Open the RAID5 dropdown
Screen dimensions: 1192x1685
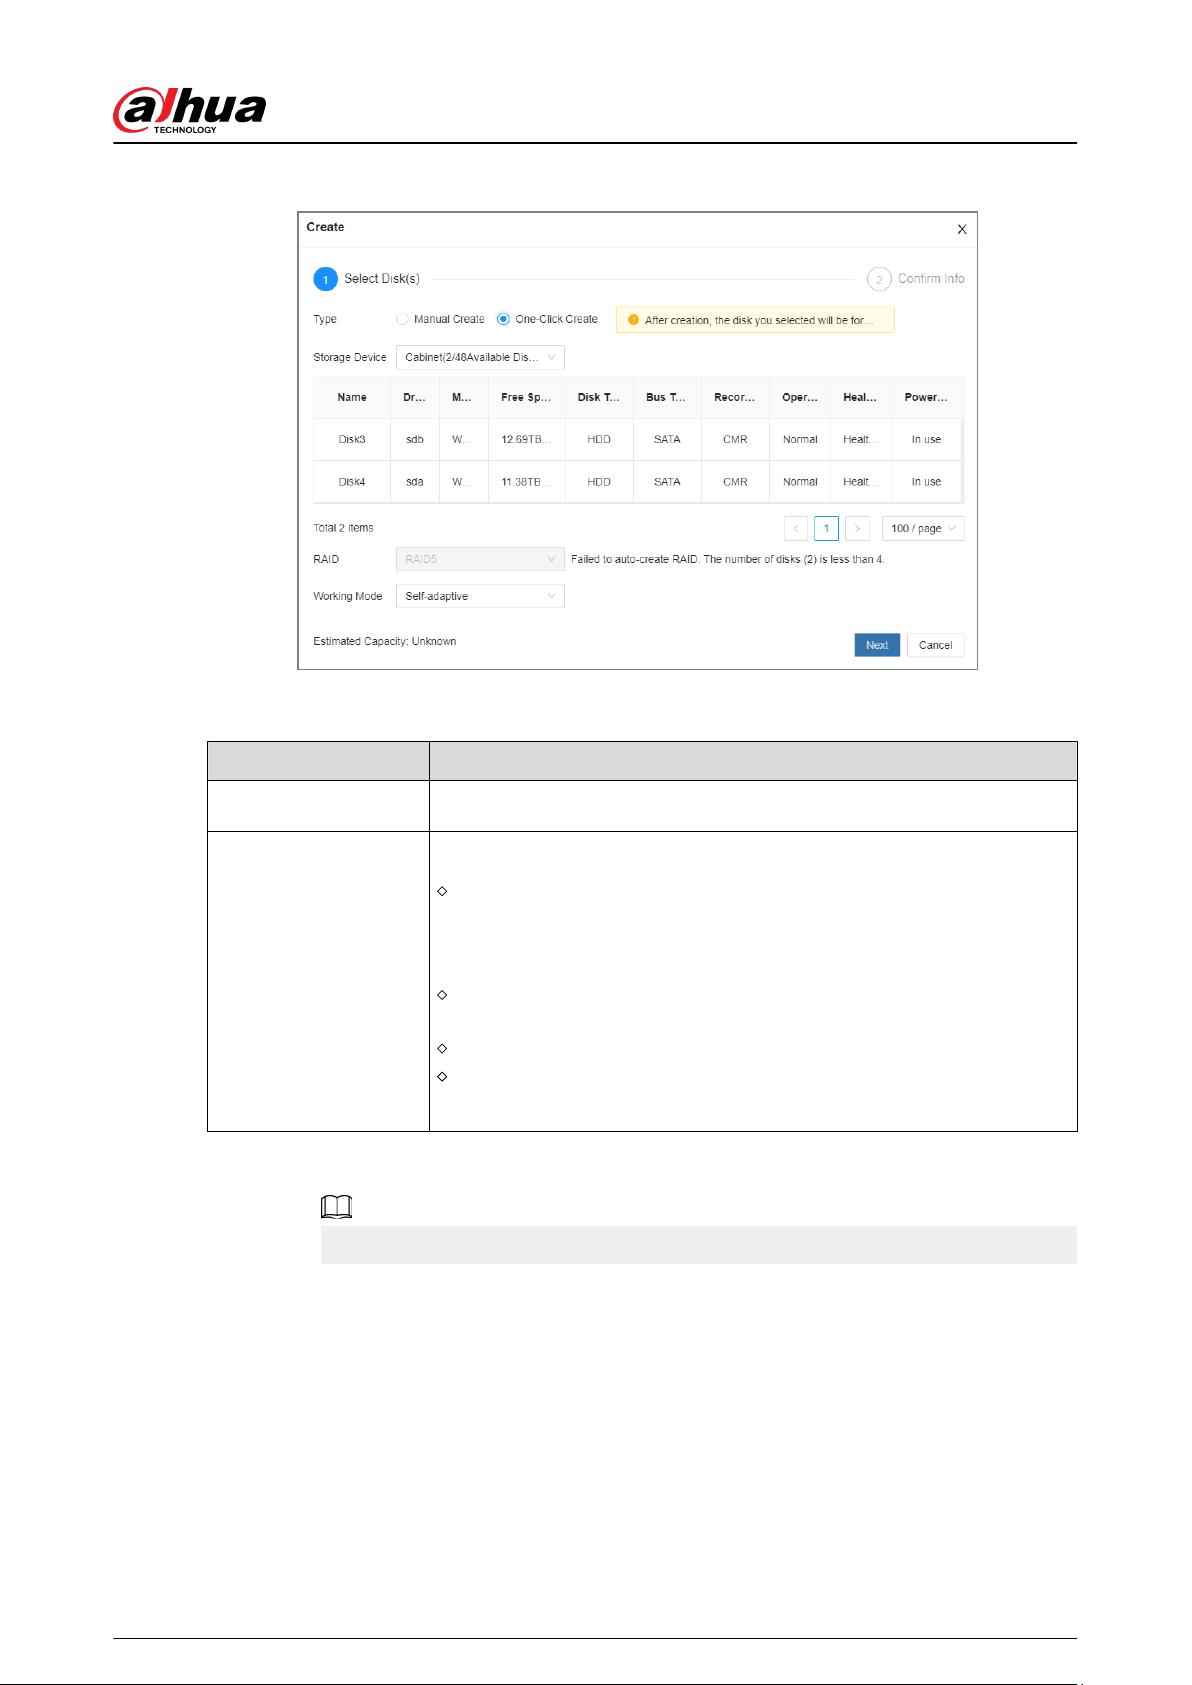pyautogui.click(x=480, y=559)
